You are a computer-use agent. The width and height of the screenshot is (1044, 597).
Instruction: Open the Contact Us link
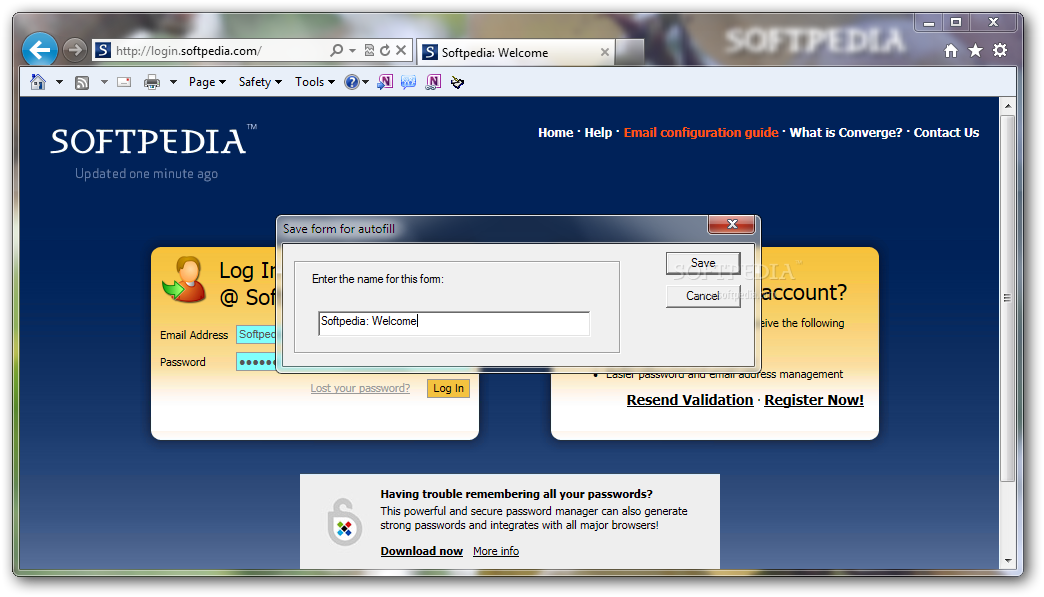pos(946,132)
